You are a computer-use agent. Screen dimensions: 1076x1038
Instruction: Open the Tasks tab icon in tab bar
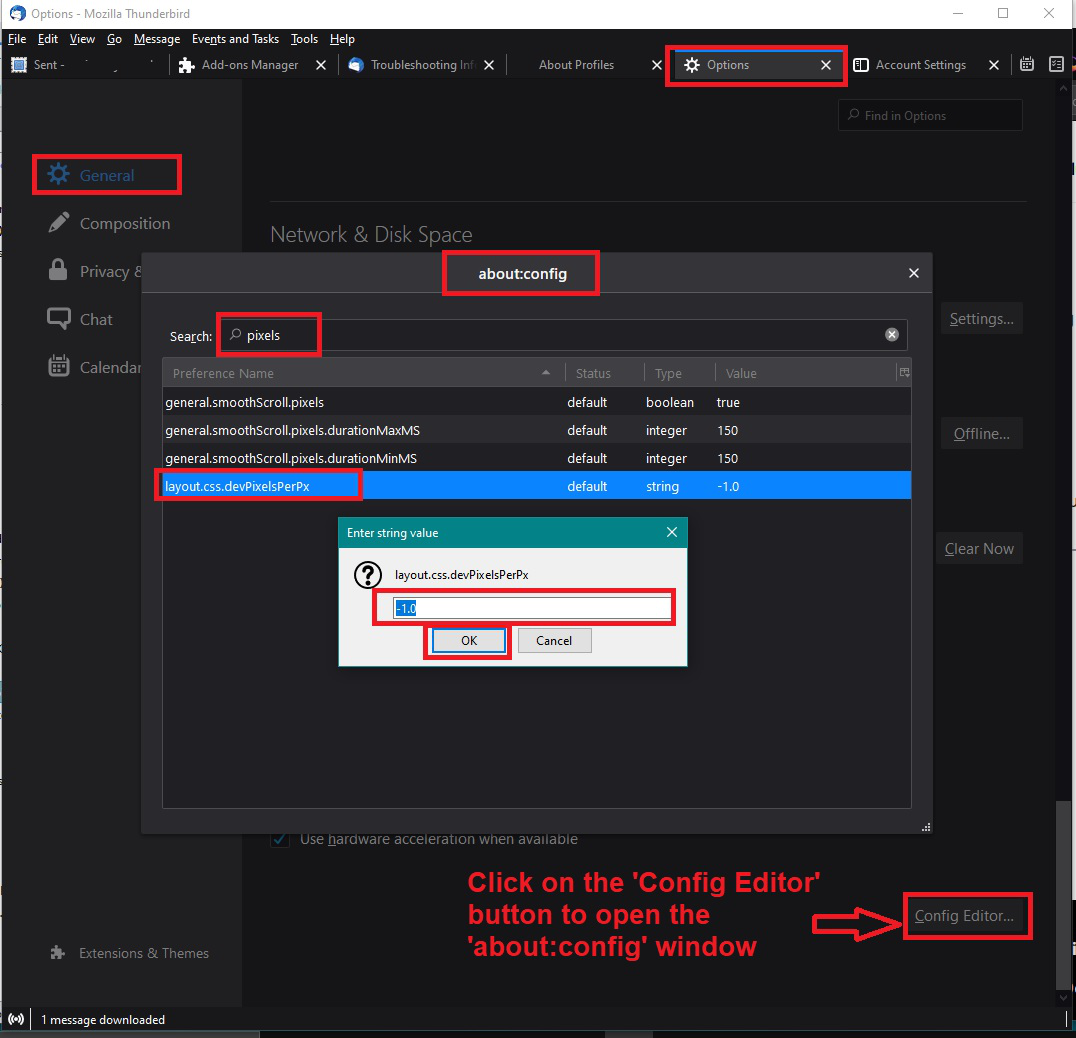click(1056, 65)
